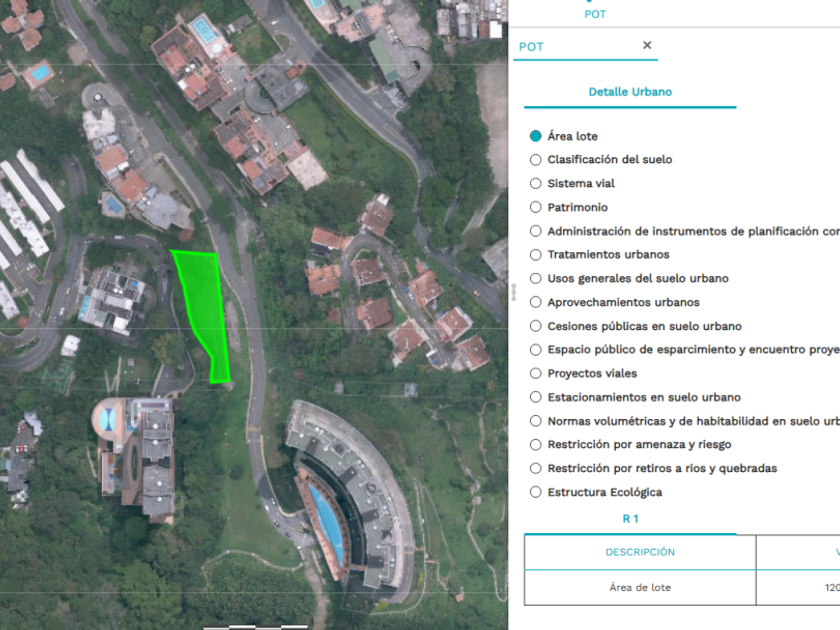Select the Patrimonio layer option
Image resolution: width=840 pixels, height=630 pixels.
(x=536, y=208)
